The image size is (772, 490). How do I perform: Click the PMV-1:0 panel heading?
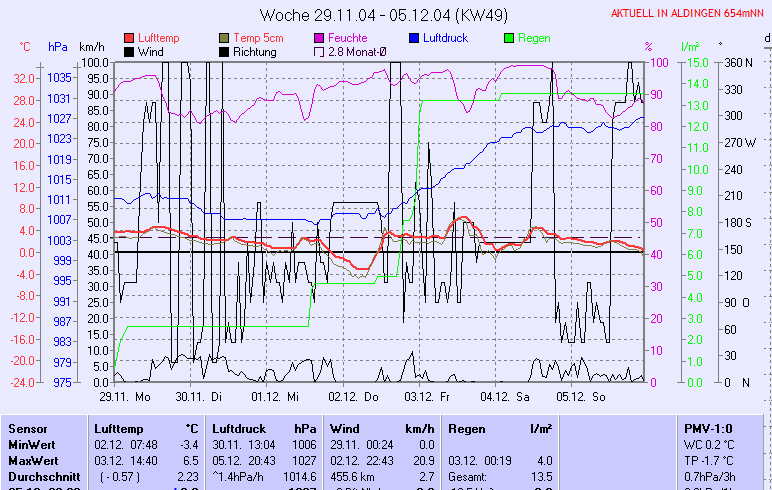[x=706, y=428]
